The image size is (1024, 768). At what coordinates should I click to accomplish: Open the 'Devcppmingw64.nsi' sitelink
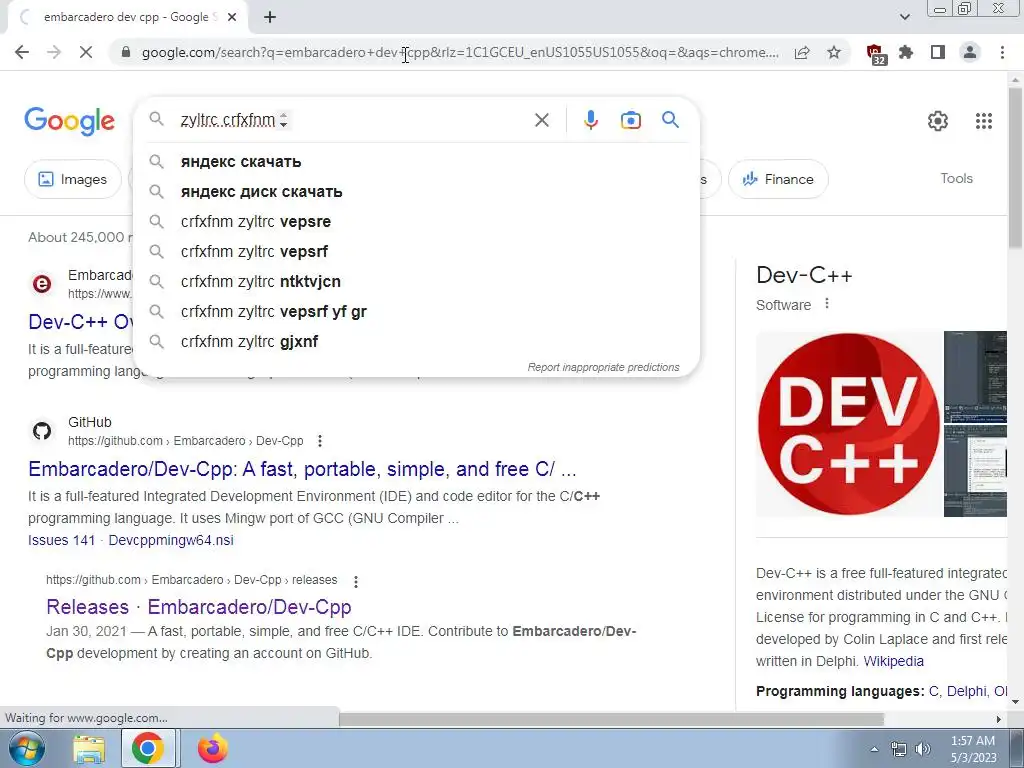(171, 540)
